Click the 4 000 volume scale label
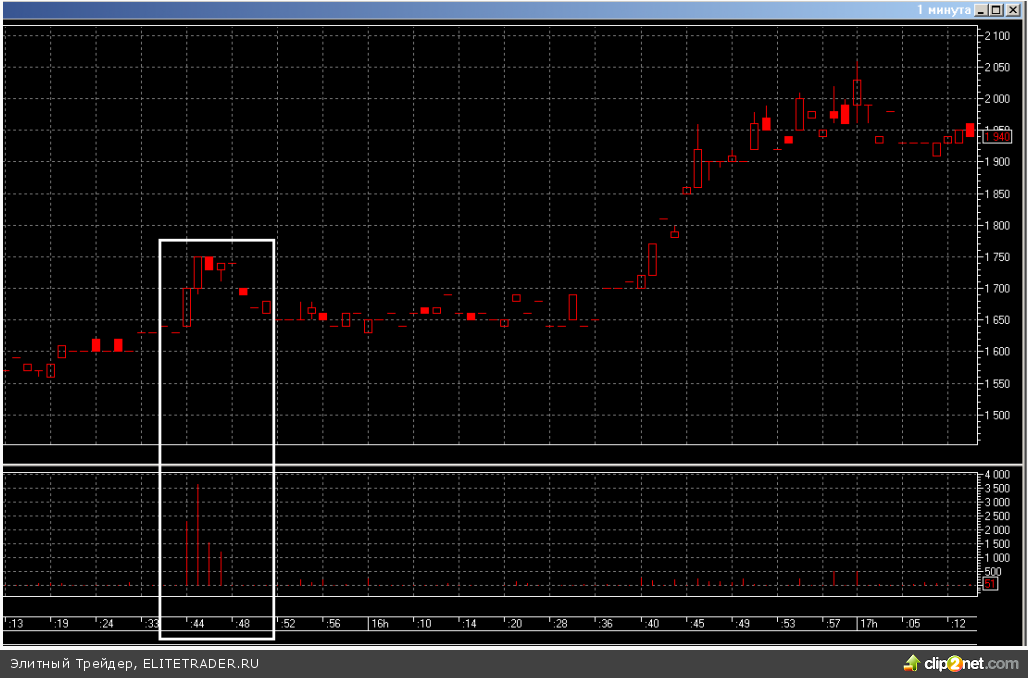 999,474
